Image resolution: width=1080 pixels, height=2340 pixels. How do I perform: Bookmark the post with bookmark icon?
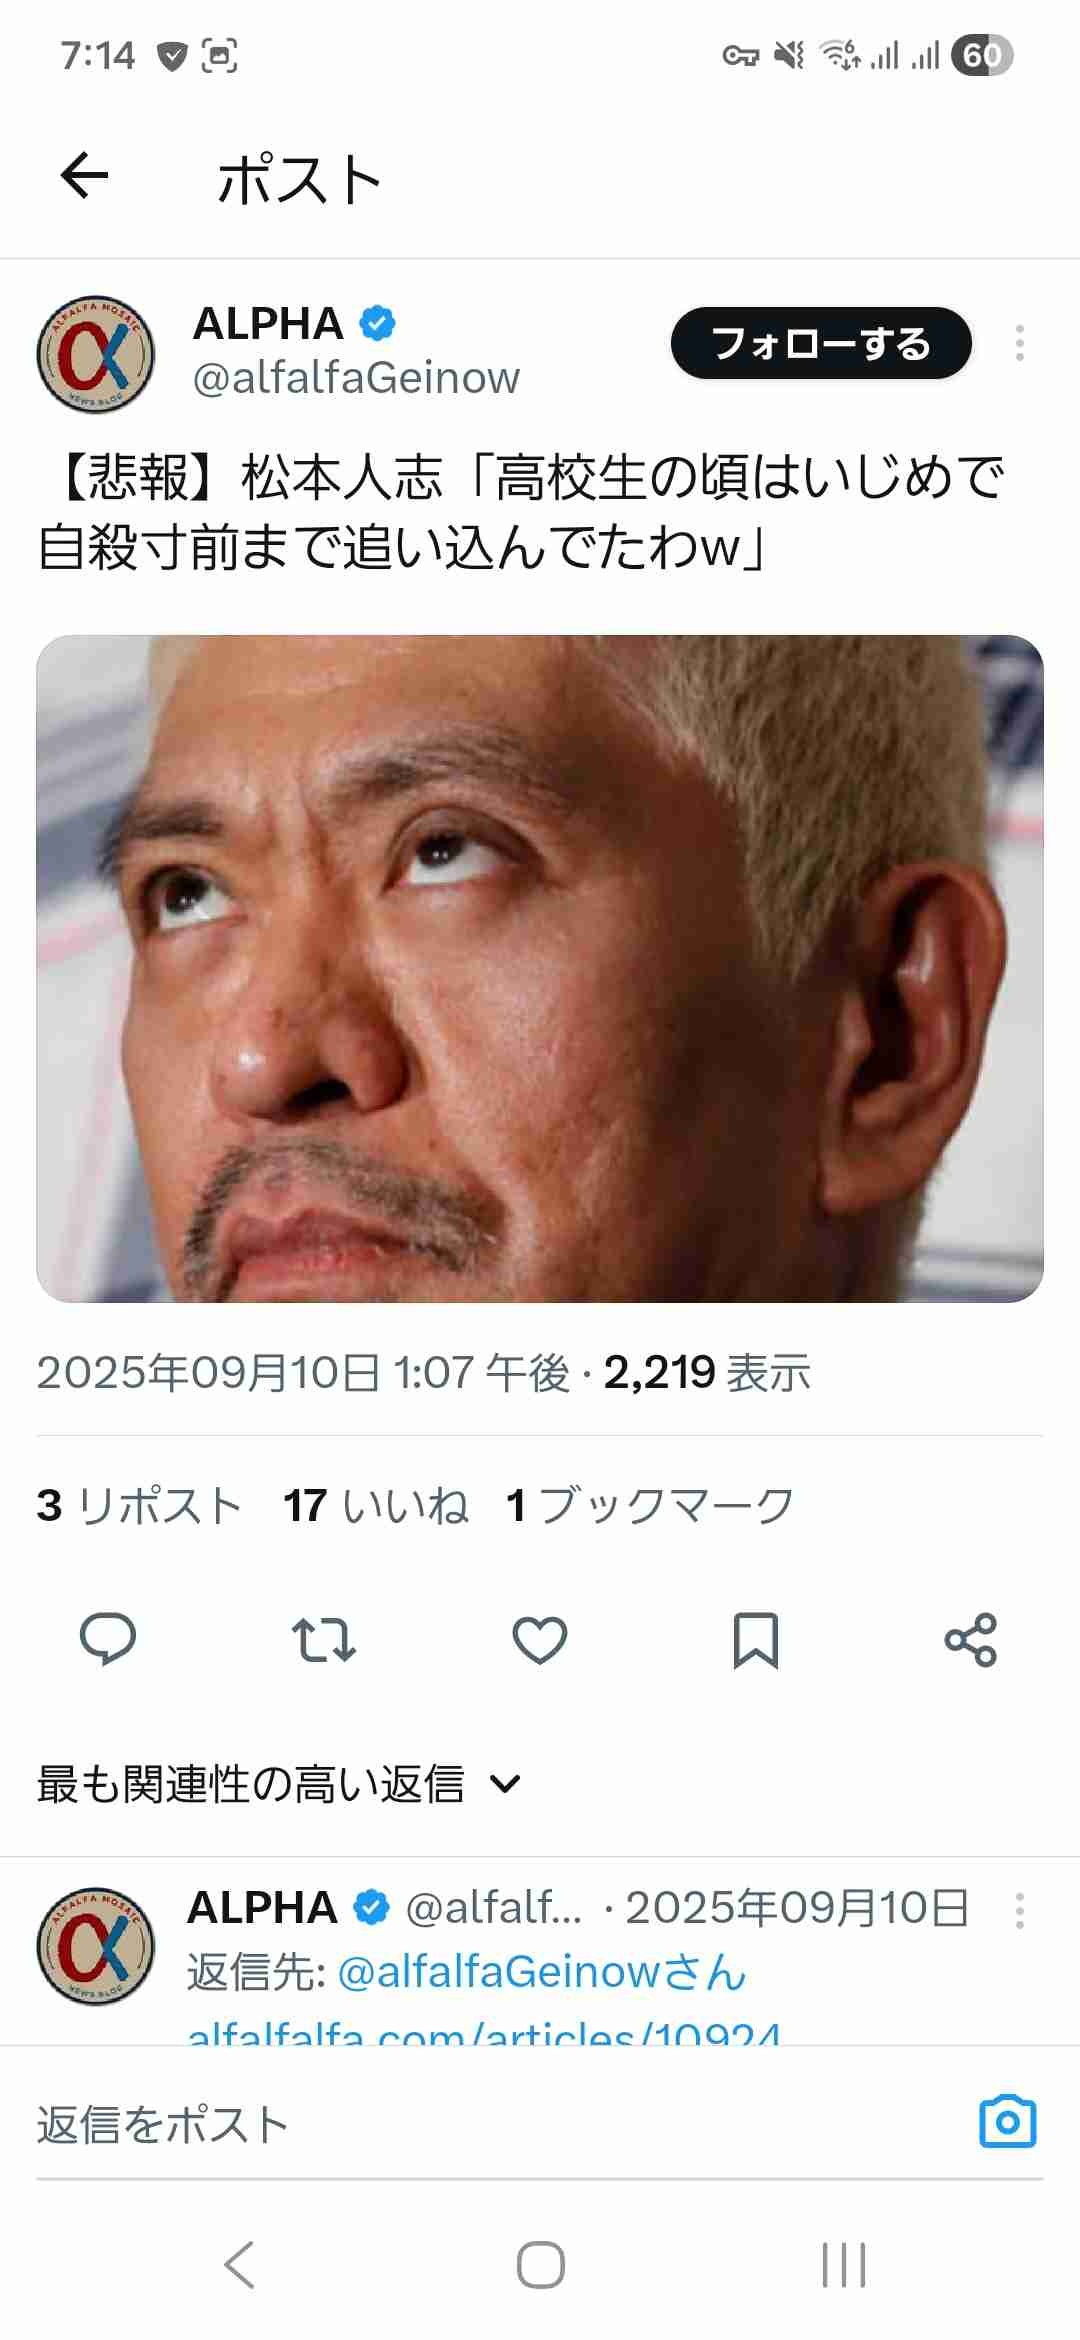click(x=756, y=1640)
